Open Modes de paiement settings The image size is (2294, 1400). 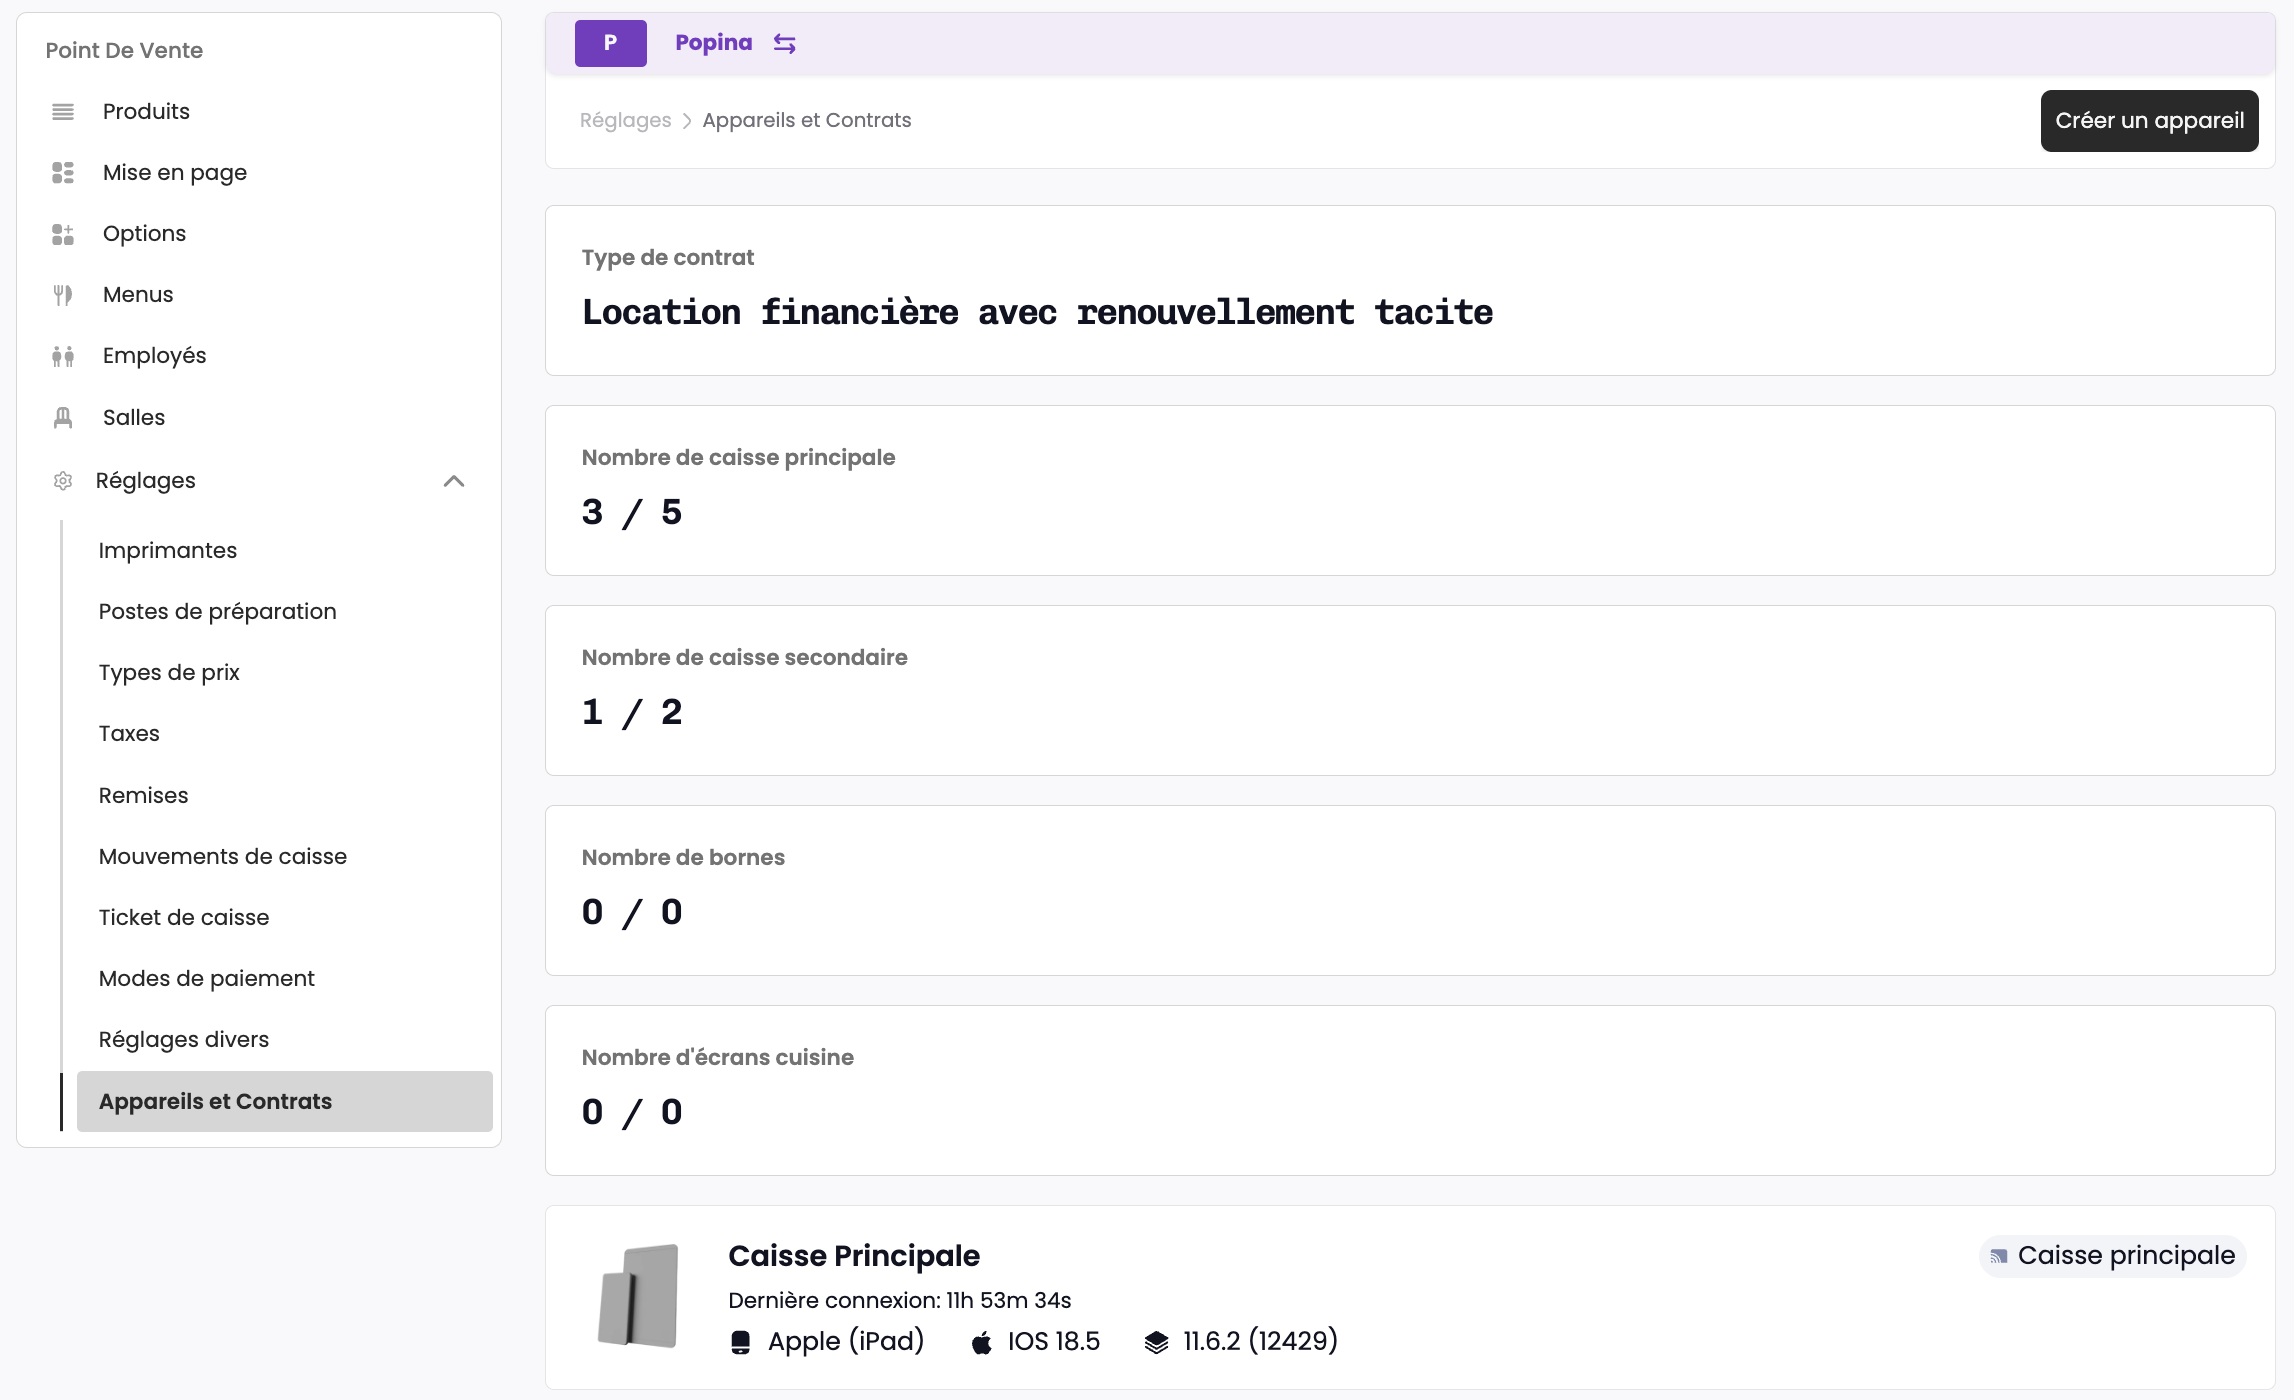[x=207, y=978]
